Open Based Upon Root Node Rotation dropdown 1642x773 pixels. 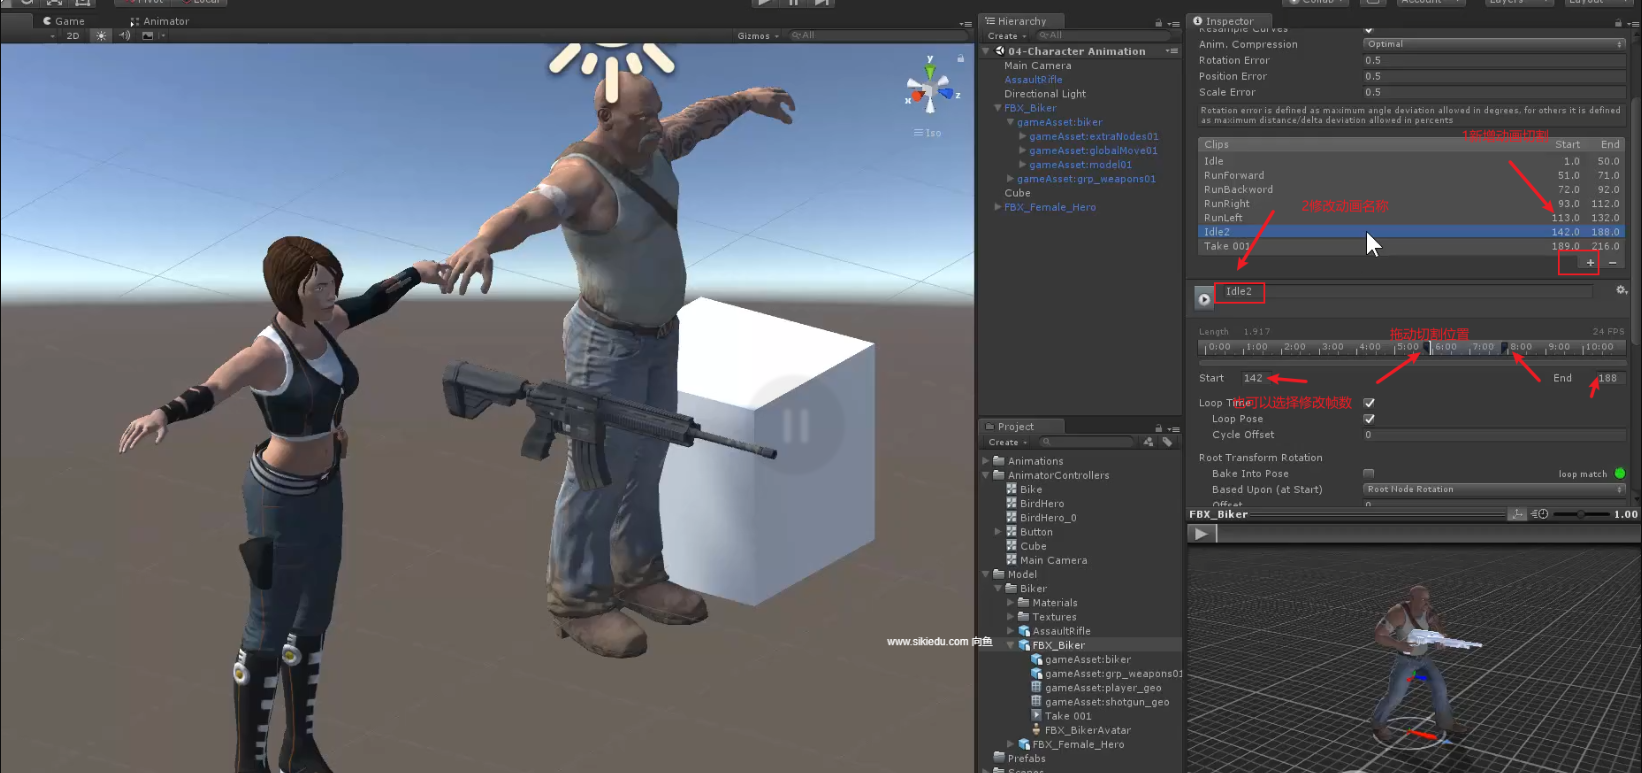(1494, 489)
